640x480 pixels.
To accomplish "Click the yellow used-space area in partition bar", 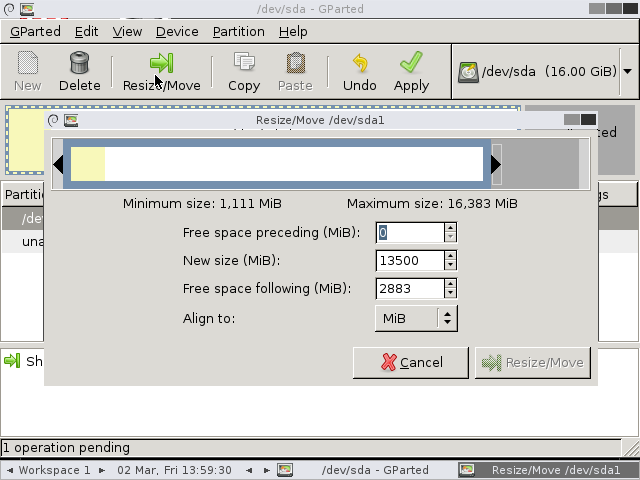I will pos(88,164).
